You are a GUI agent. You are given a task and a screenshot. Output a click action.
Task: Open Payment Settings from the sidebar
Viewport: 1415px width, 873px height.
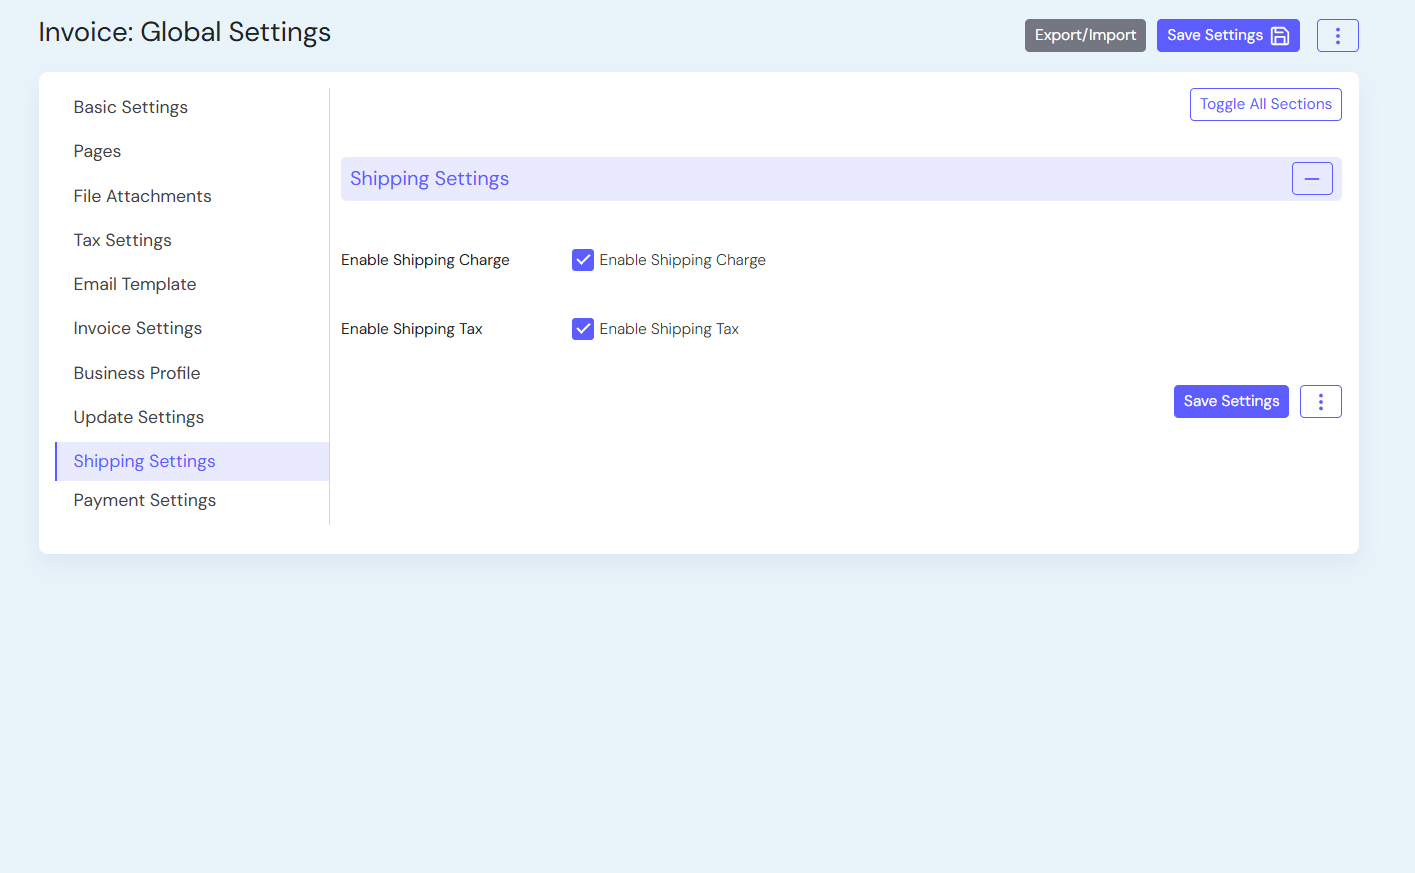(x=145, y=500)
